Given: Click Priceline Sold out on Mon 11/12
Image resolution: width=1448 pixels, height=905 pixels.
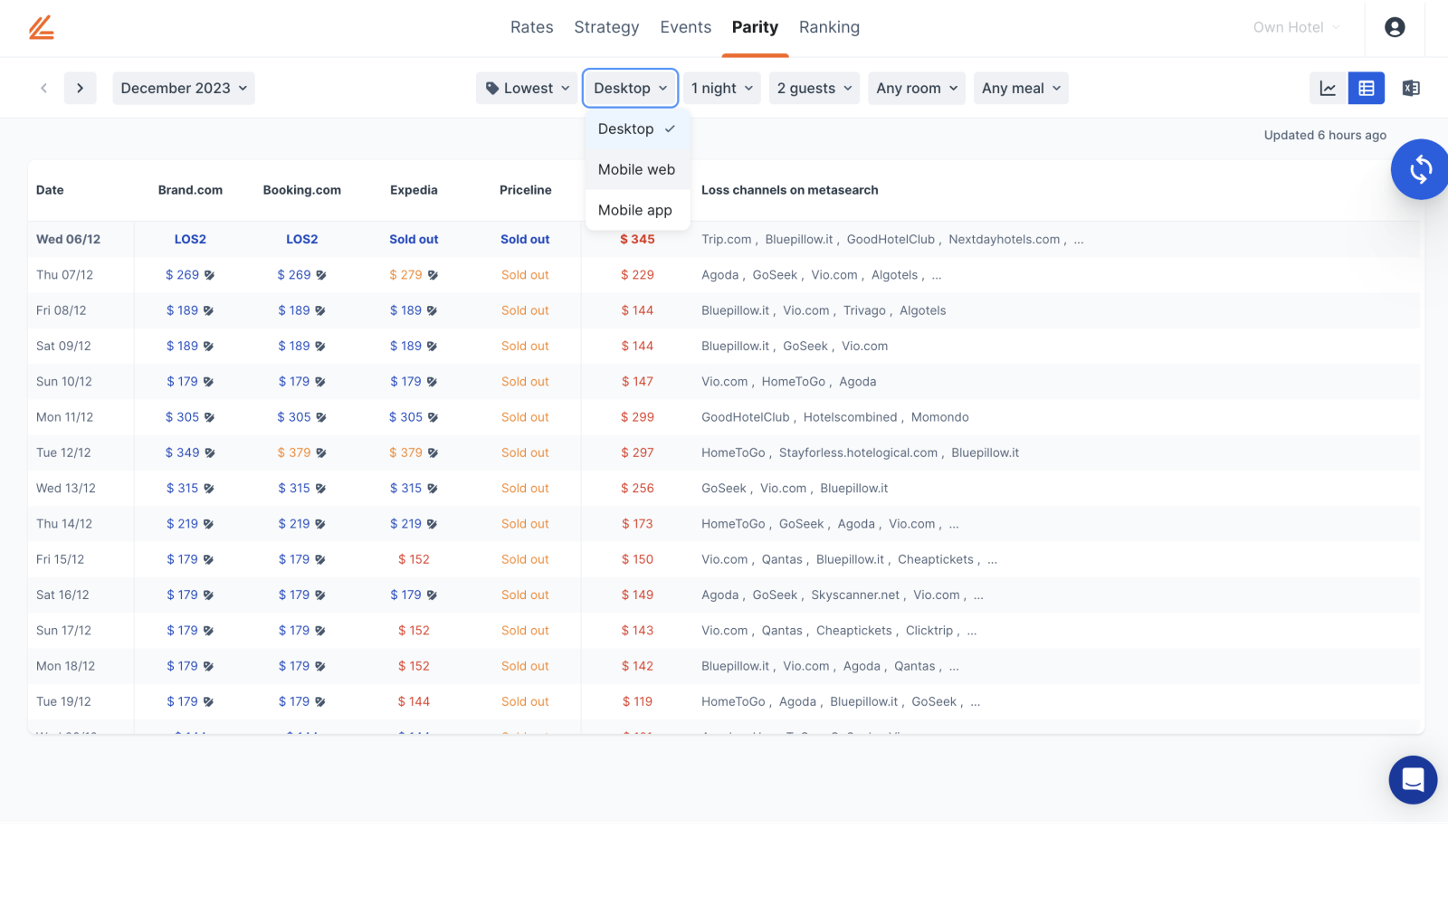Looking at the screenshot, I should point(525,417).
